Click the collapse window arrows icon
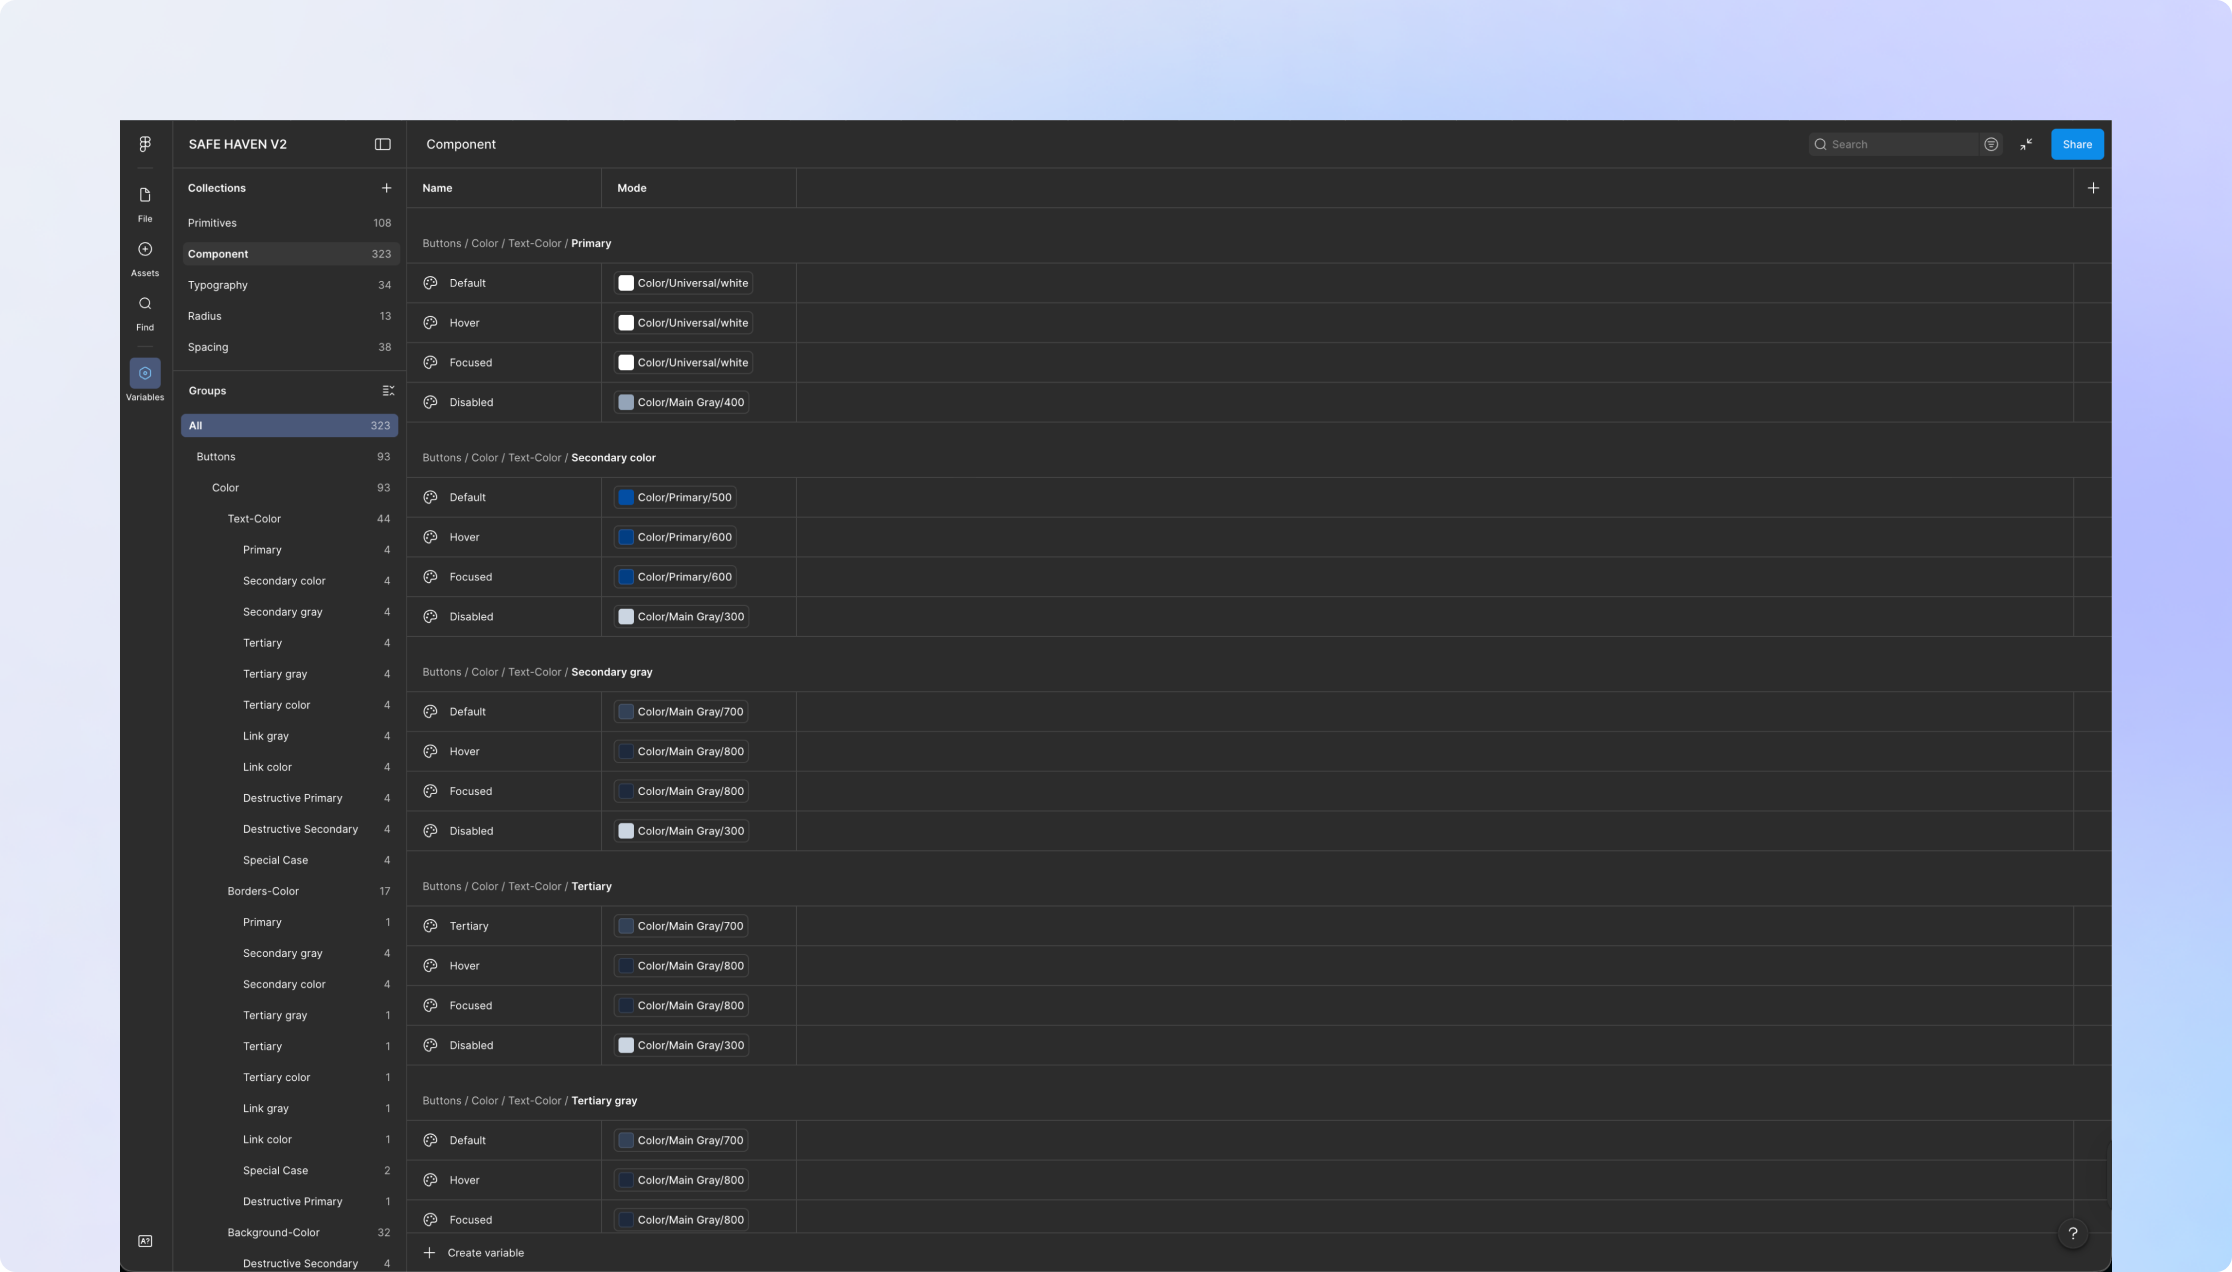The height and width of the screenshot is (1272, 2232). (x=2026, y=144)
